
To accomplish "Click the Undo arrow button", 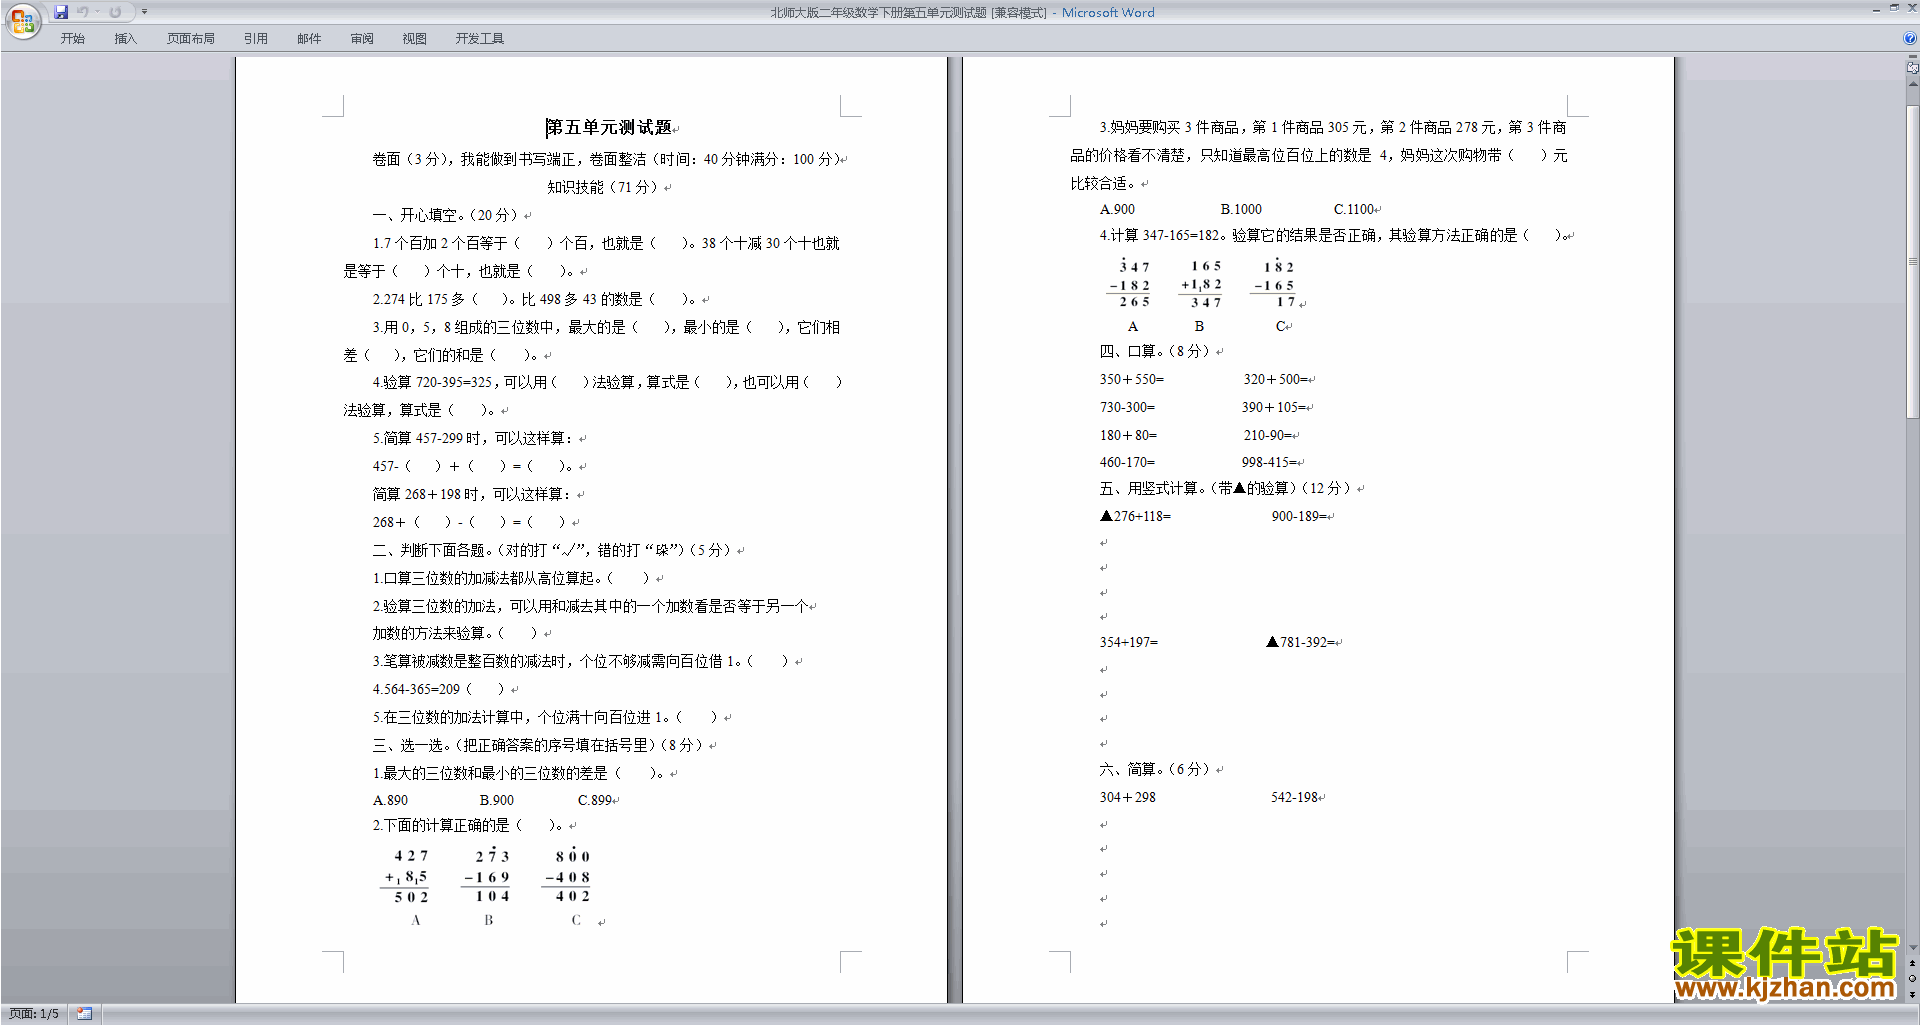I will [x=83, y=12].
